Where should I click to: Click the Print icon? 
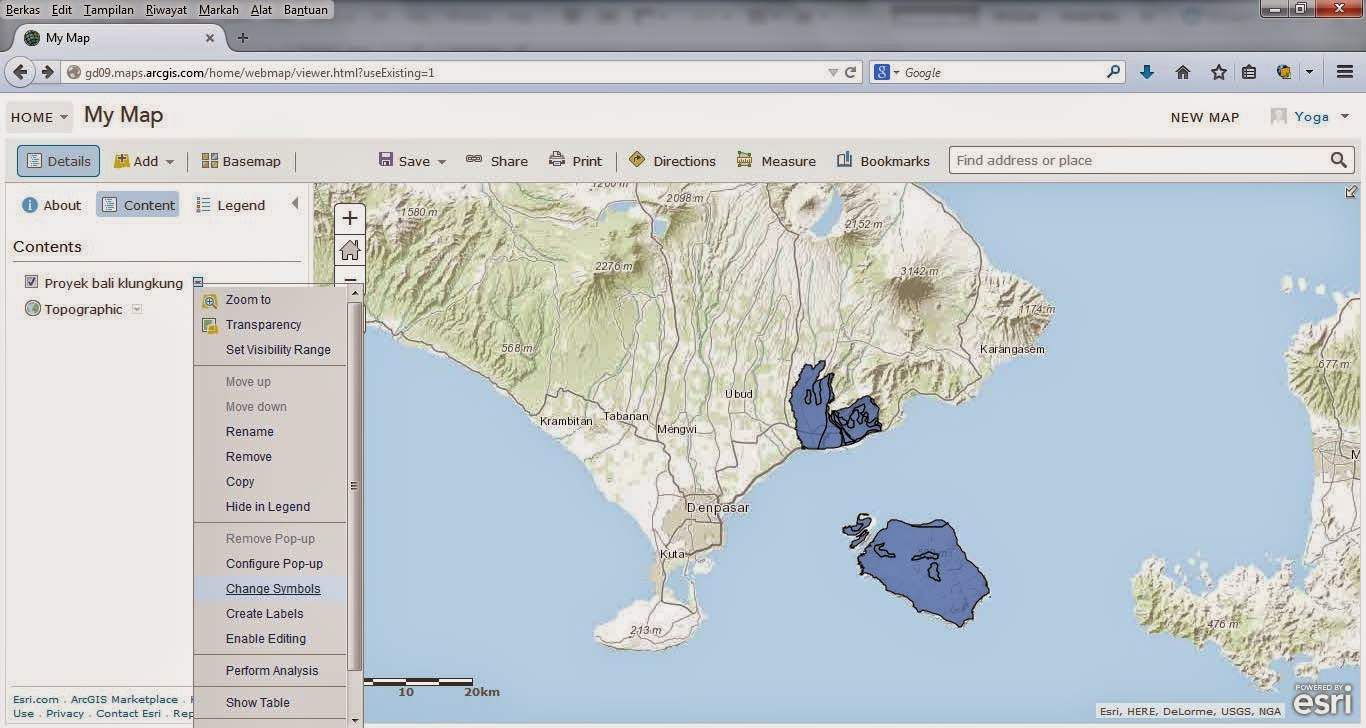click(575, 160)
